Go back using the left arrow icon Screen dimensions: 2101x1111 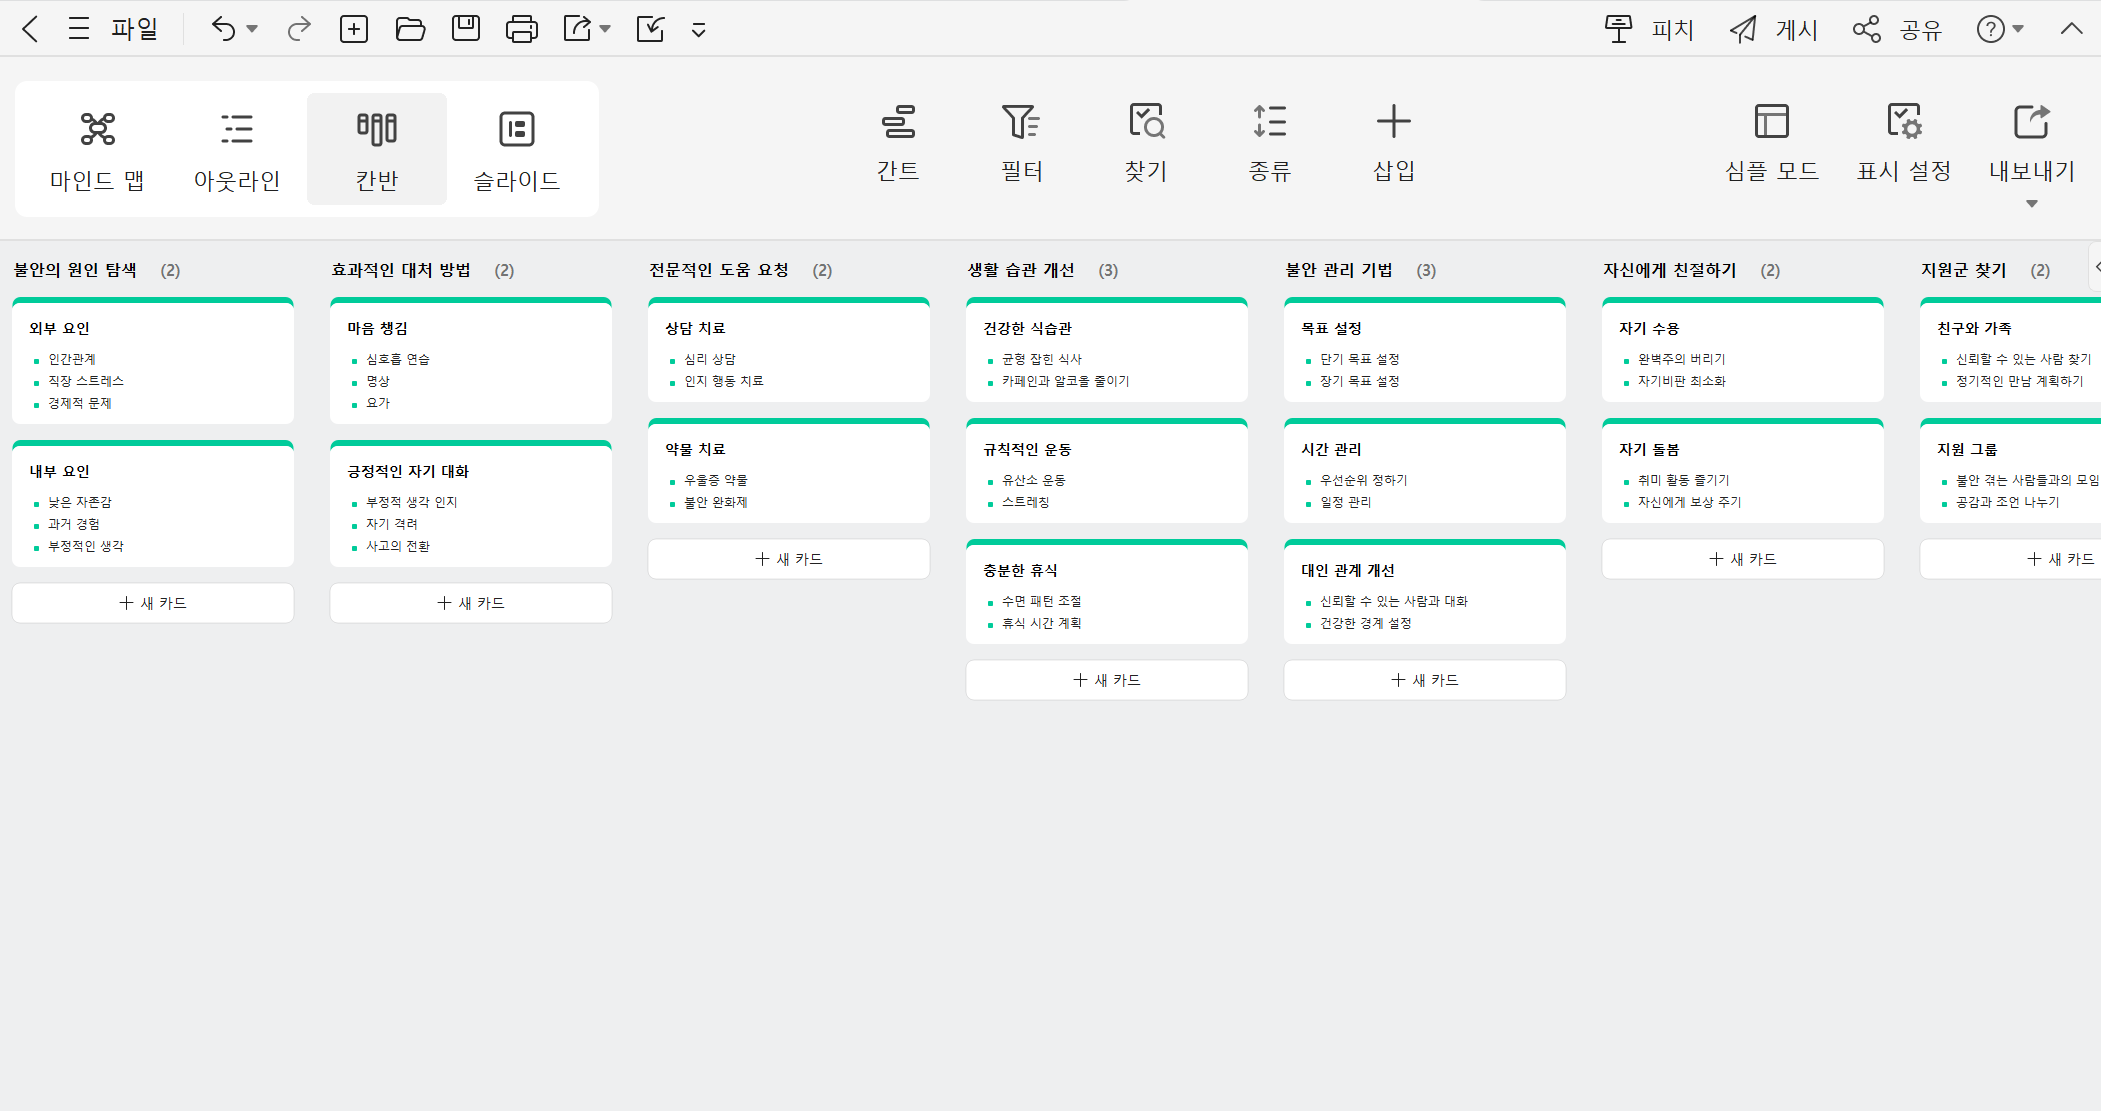30,29
